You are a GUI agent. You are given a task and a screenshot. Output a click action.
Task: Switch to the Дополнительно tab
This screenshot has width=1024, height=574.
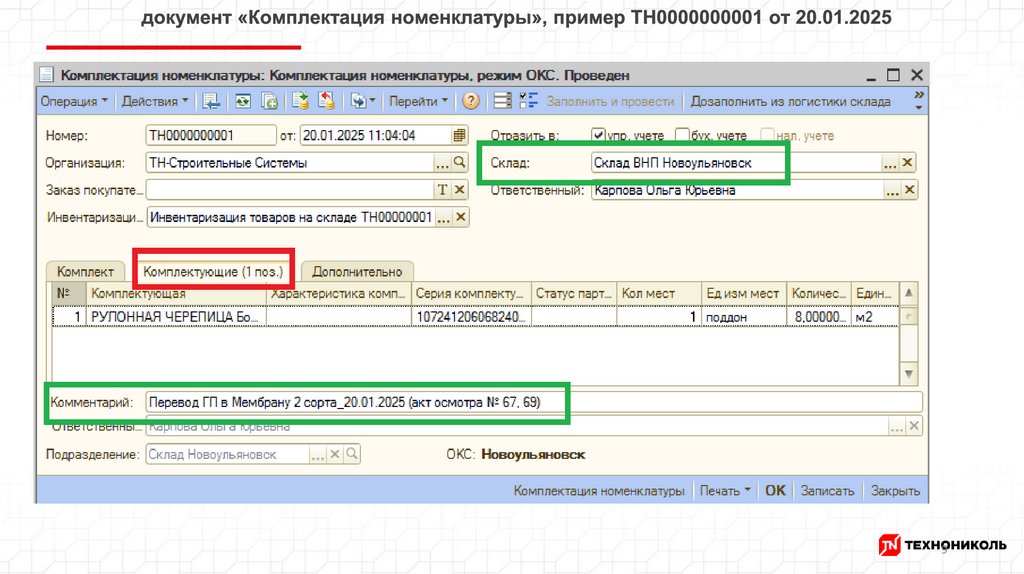pyautogui.click(x=357, y=272)
